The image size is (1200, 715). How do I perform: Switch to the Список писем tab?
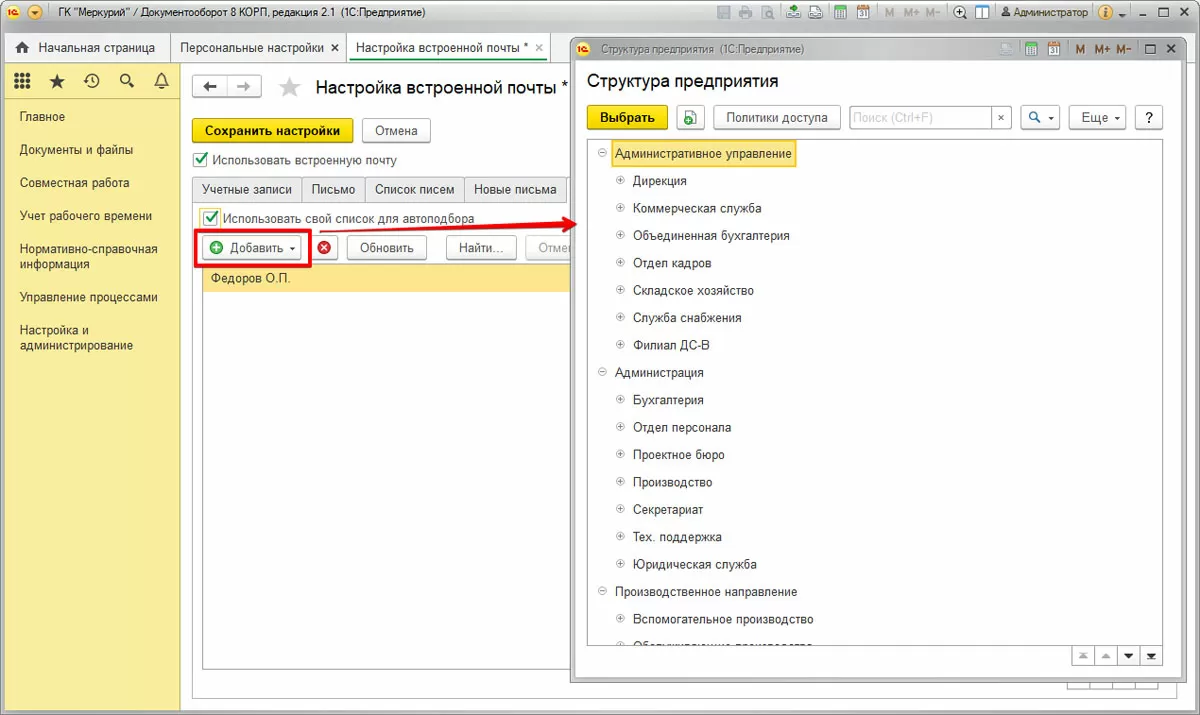pos(414,189)
